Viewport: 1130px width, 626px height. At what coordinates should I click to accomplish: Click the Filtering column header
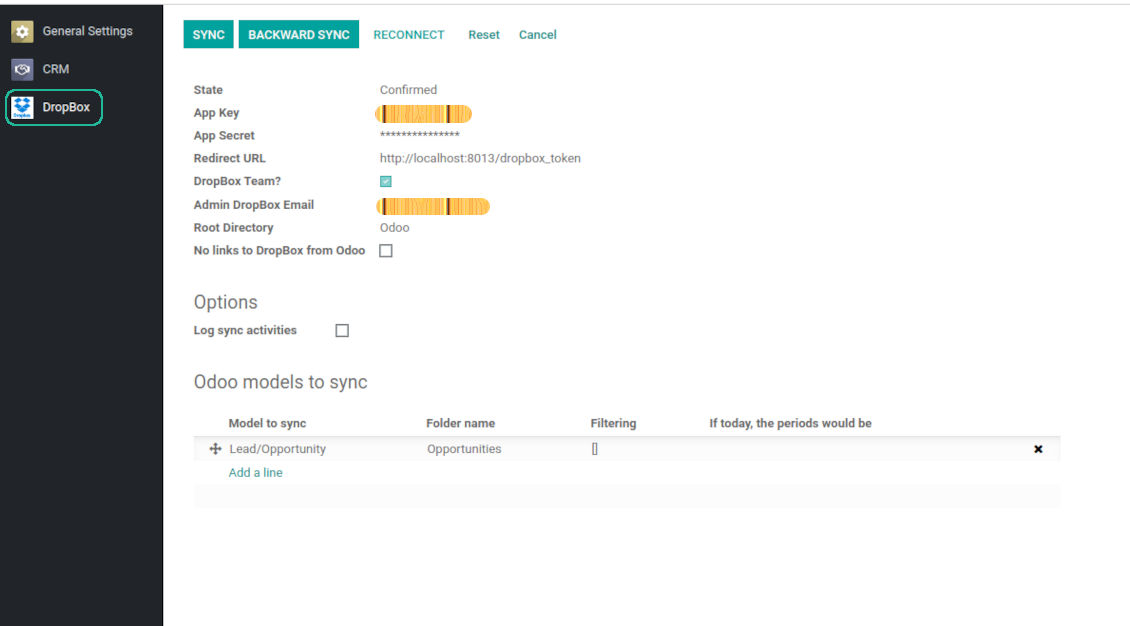click(x=613, y=424)
